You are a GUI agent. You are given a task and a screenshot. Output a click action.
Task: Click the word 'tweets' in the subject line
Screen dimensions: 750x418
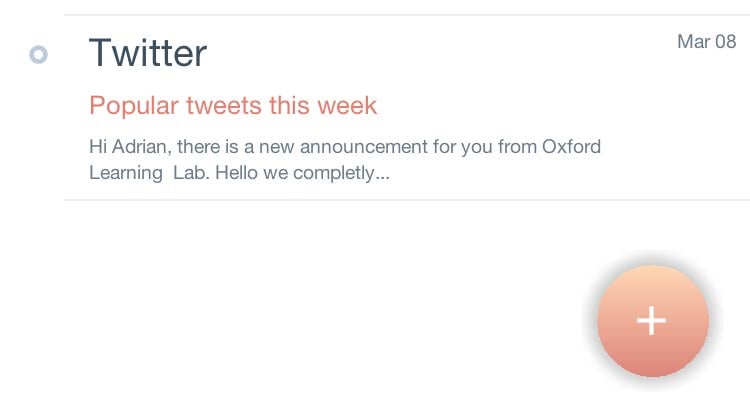tap(227, 104)
